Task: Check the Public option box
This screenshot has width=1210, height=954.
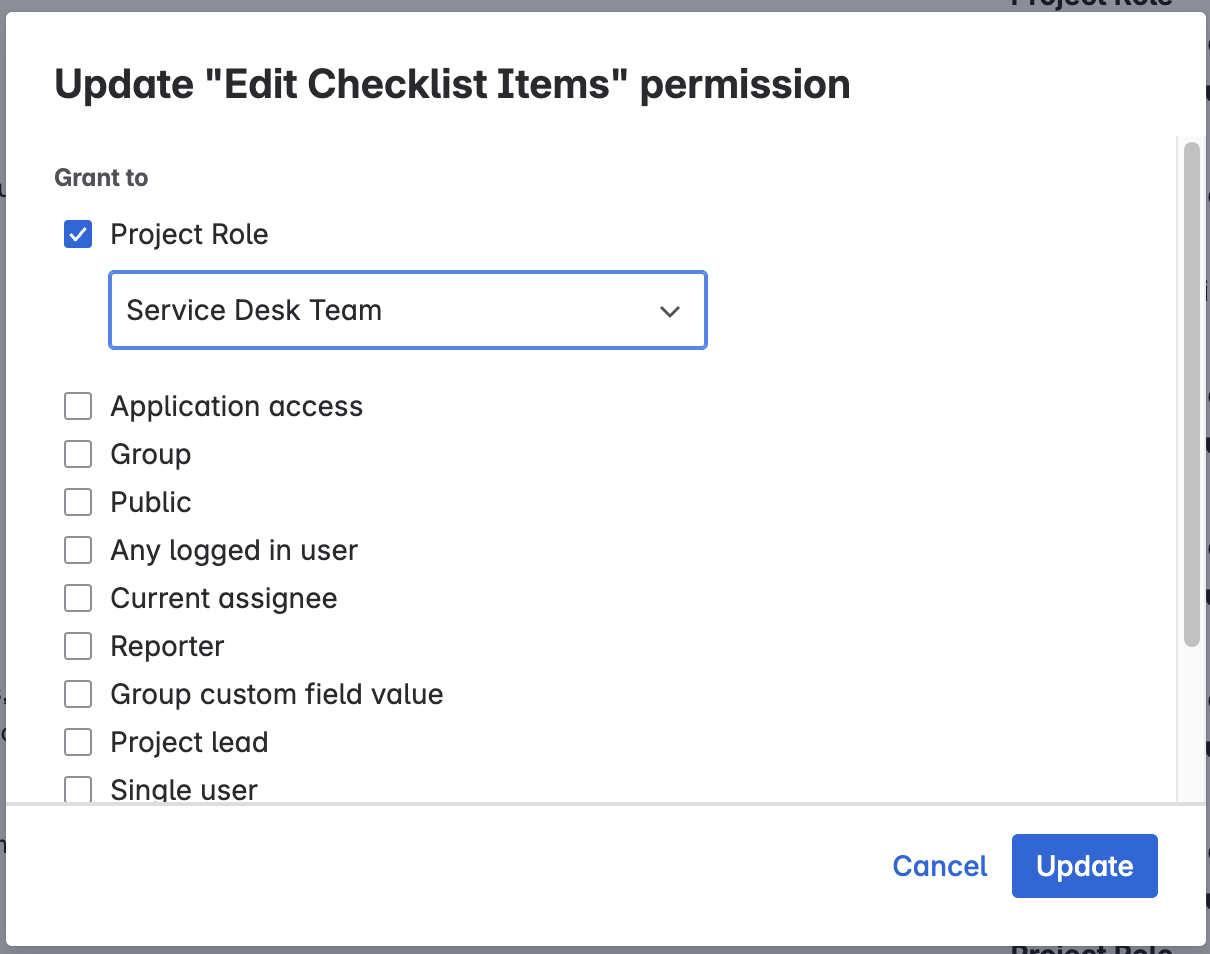Action: (78, 503)
